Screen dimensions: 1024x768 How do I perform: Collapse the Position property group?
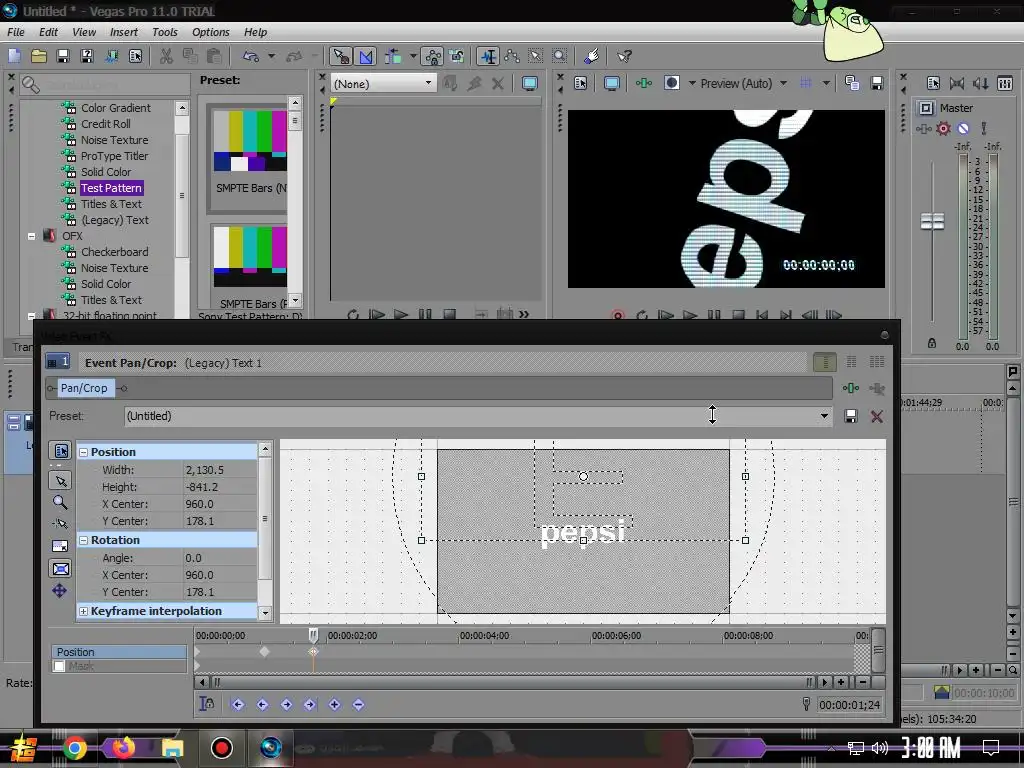pyautogui.click(x=84, y=452)
